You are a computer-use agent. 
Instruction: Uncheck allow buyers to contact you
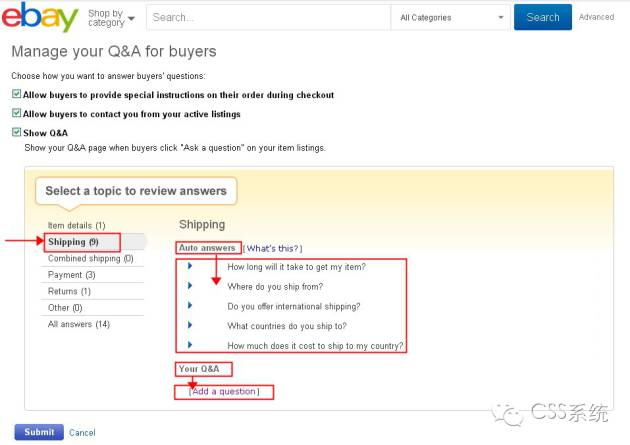click(16, 114)
